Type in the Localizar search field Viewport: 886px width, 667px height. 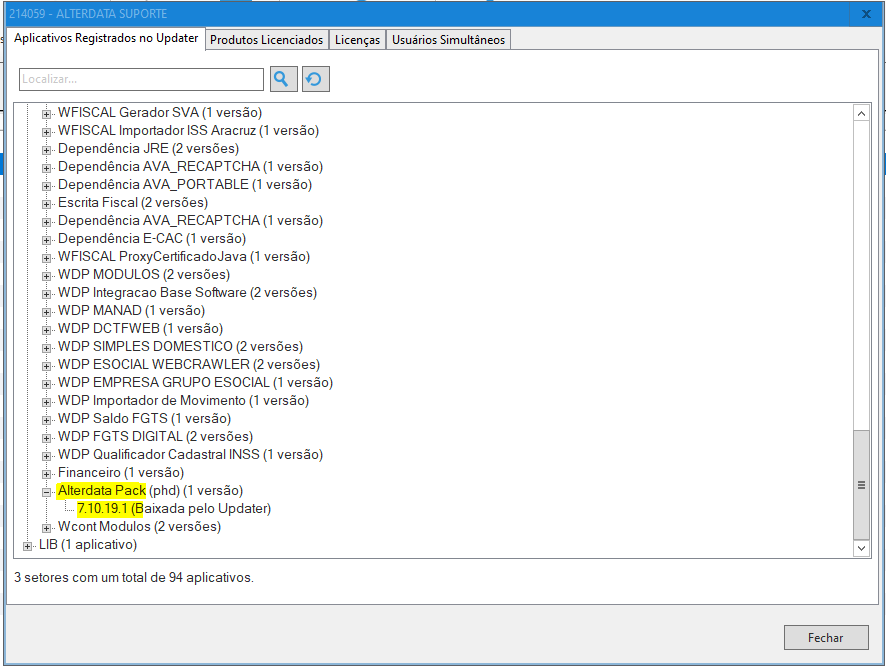[141, 80]
